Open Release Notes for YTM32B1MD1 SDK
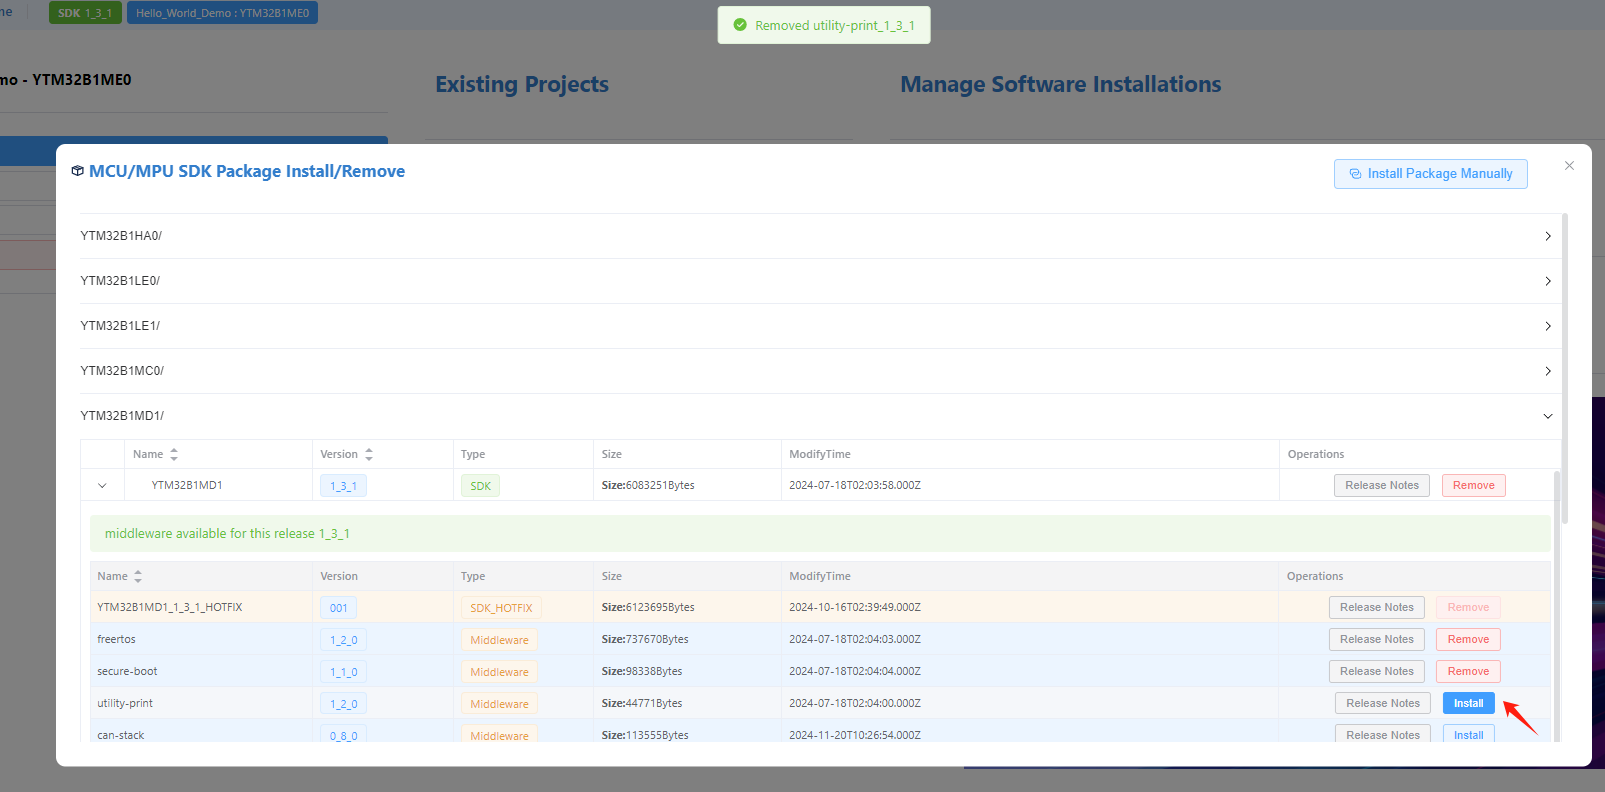1605x792 pixels. (1382, 485)
